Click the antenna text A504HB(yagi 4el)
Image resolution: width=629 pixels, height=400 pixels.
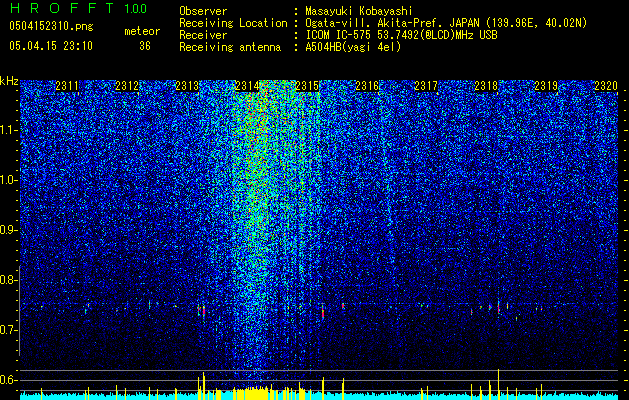[x=353, y=47]
